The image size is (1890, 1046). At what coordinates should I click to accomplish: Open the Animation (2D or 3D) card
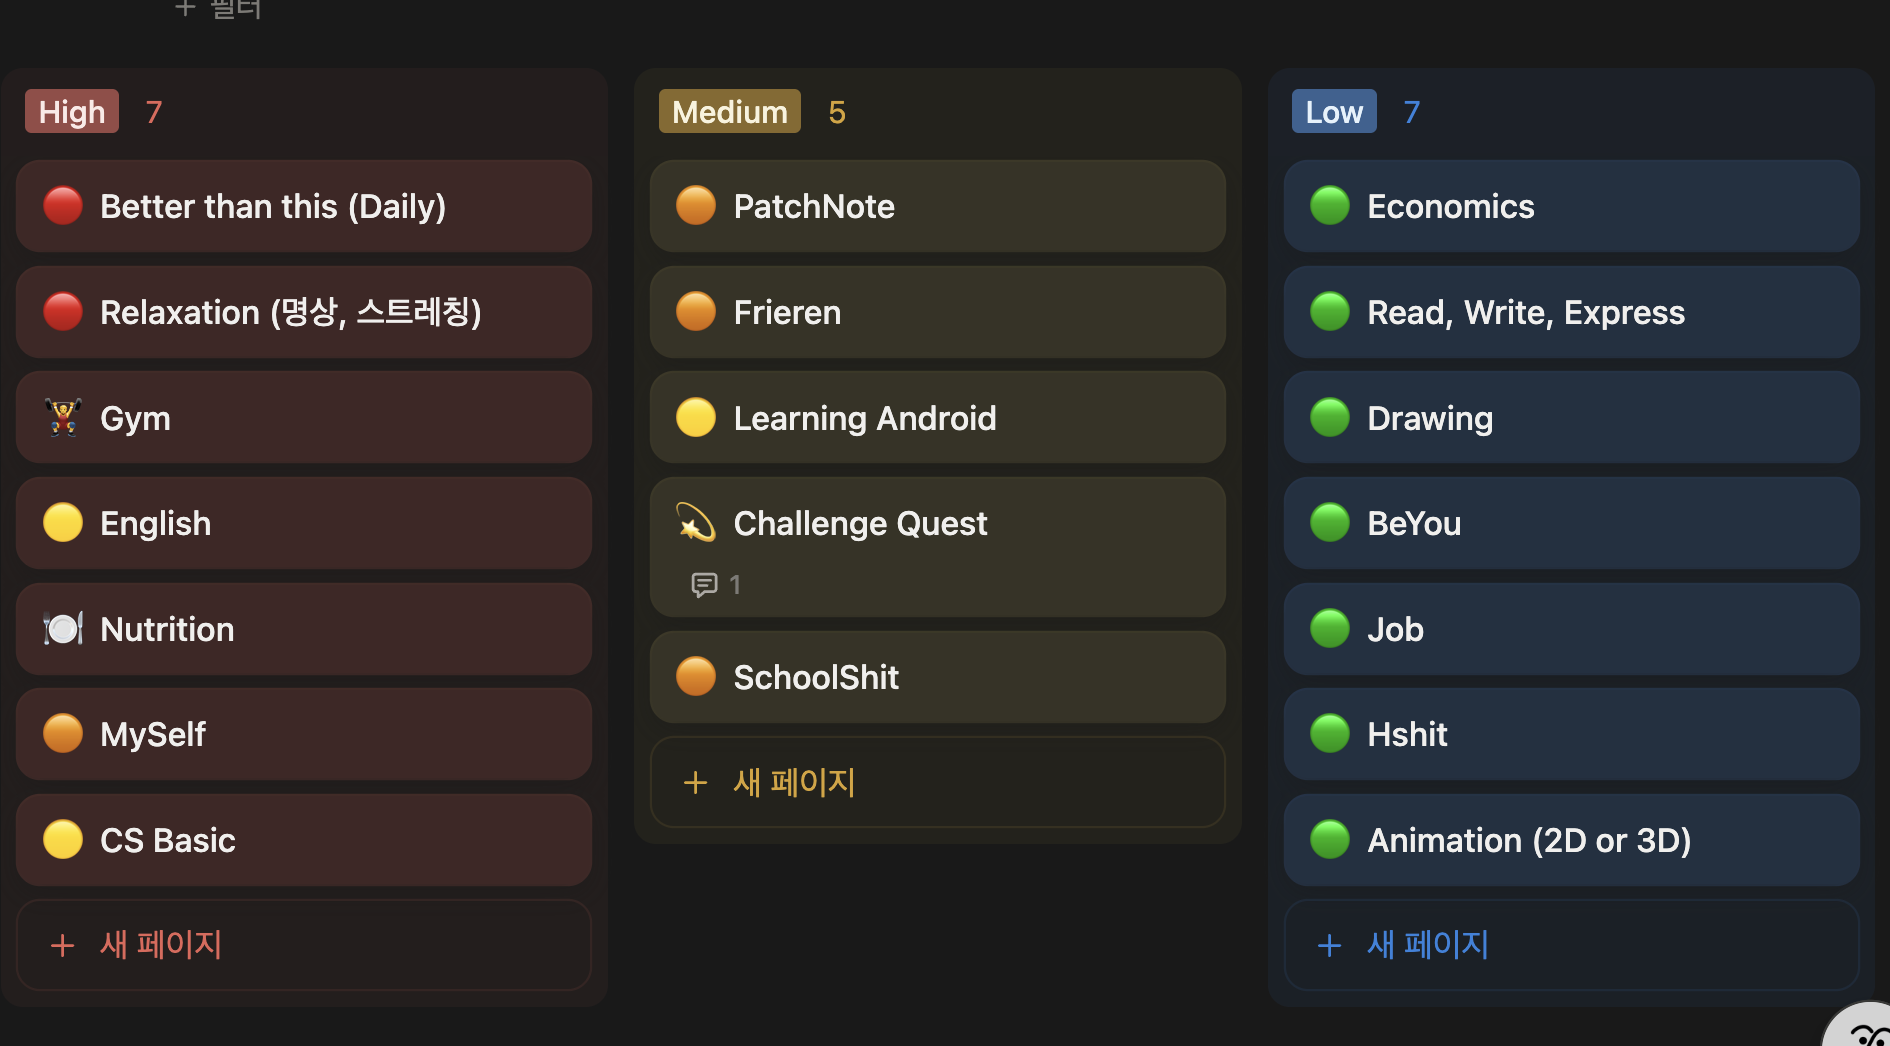click(x=1571, y=840)
